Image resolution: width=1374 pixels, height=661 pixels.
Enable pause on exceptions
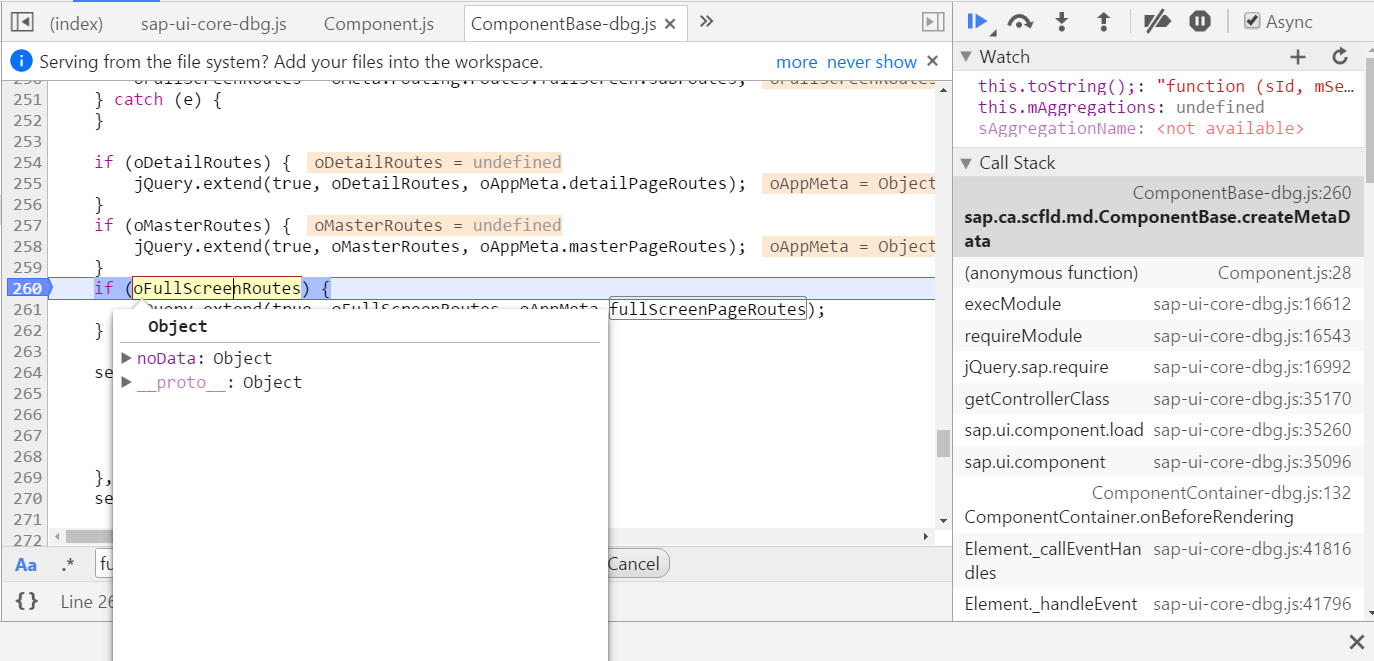click(1199, 20)
